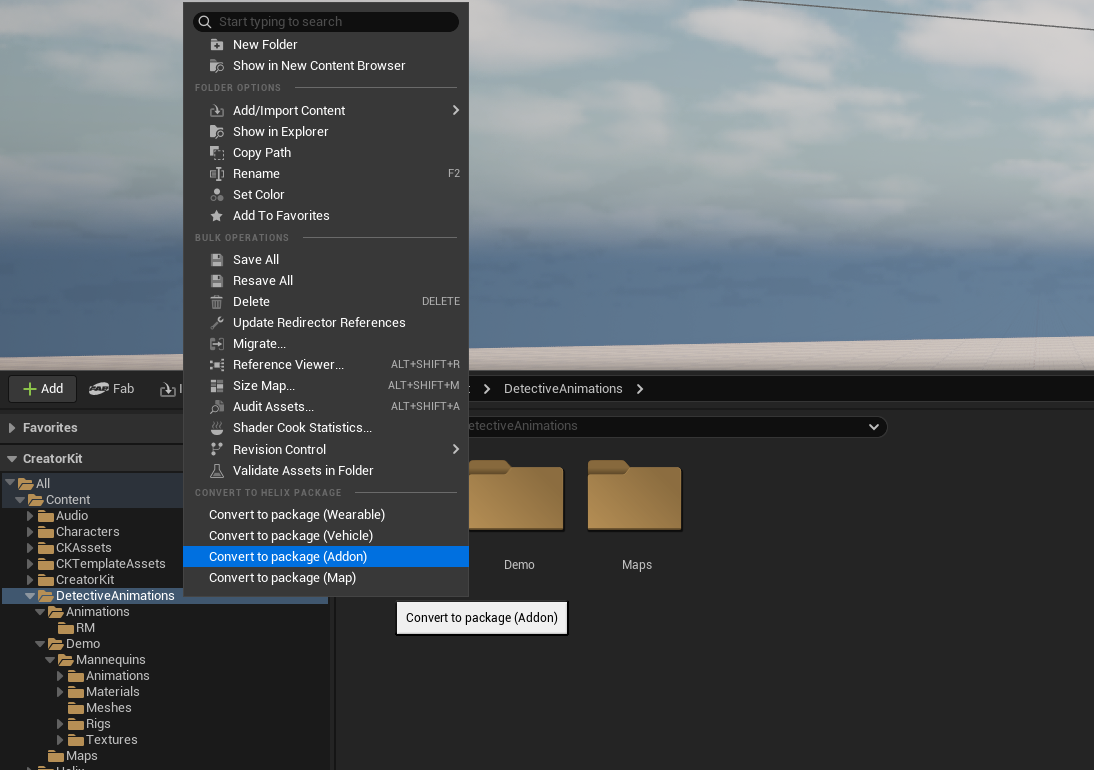Image resolution: width=1094 pixels, height=770 pixels.
Task: Click the Shader Cook Statistics icon
Action: coord(217,428)
